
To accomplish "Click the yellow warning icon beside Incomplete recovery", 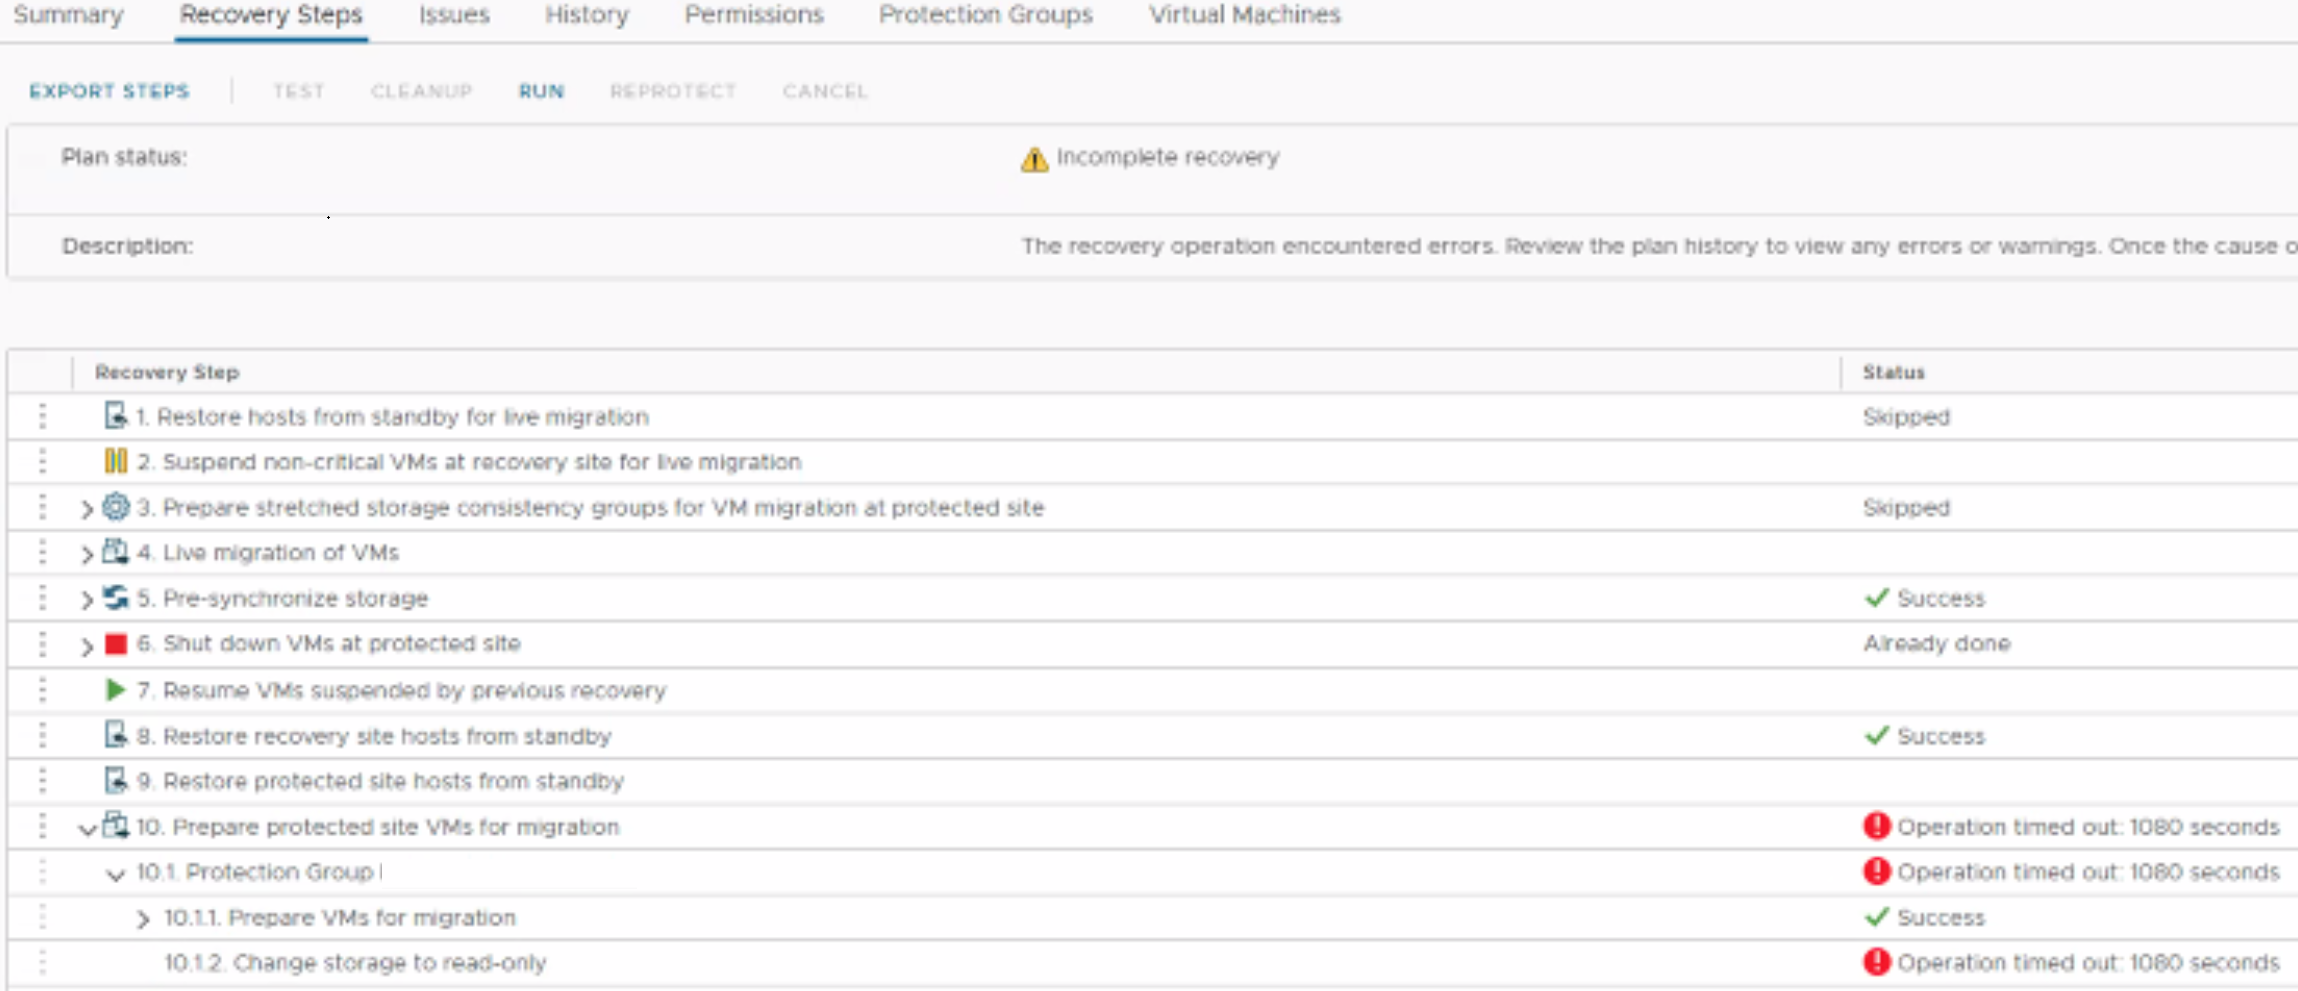I will click(x=1034, y=159).
